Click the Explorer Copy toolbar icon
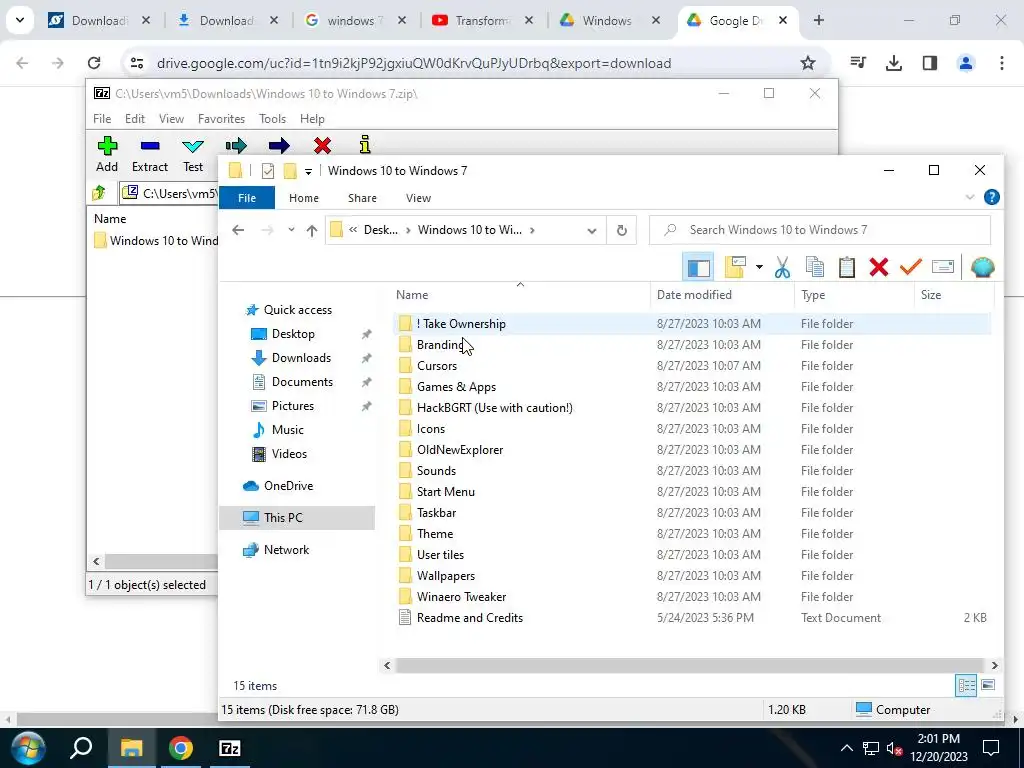 pos(814,267)
